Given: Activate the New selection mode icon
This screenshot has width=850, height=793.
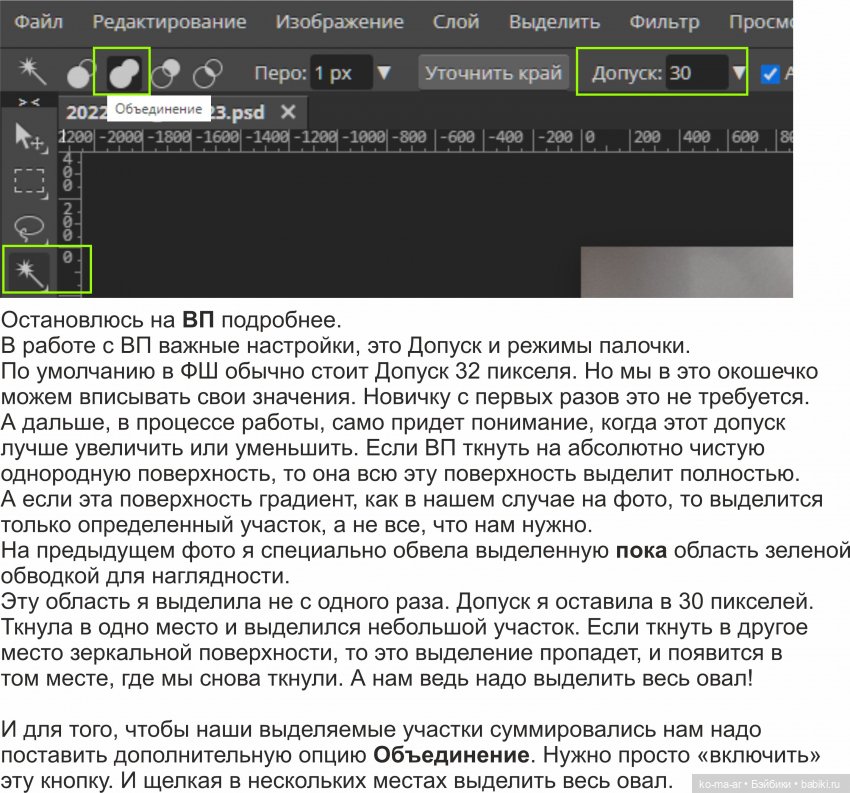Looking at the screenshot, I should pyautogui.click(x=81, y=73).
